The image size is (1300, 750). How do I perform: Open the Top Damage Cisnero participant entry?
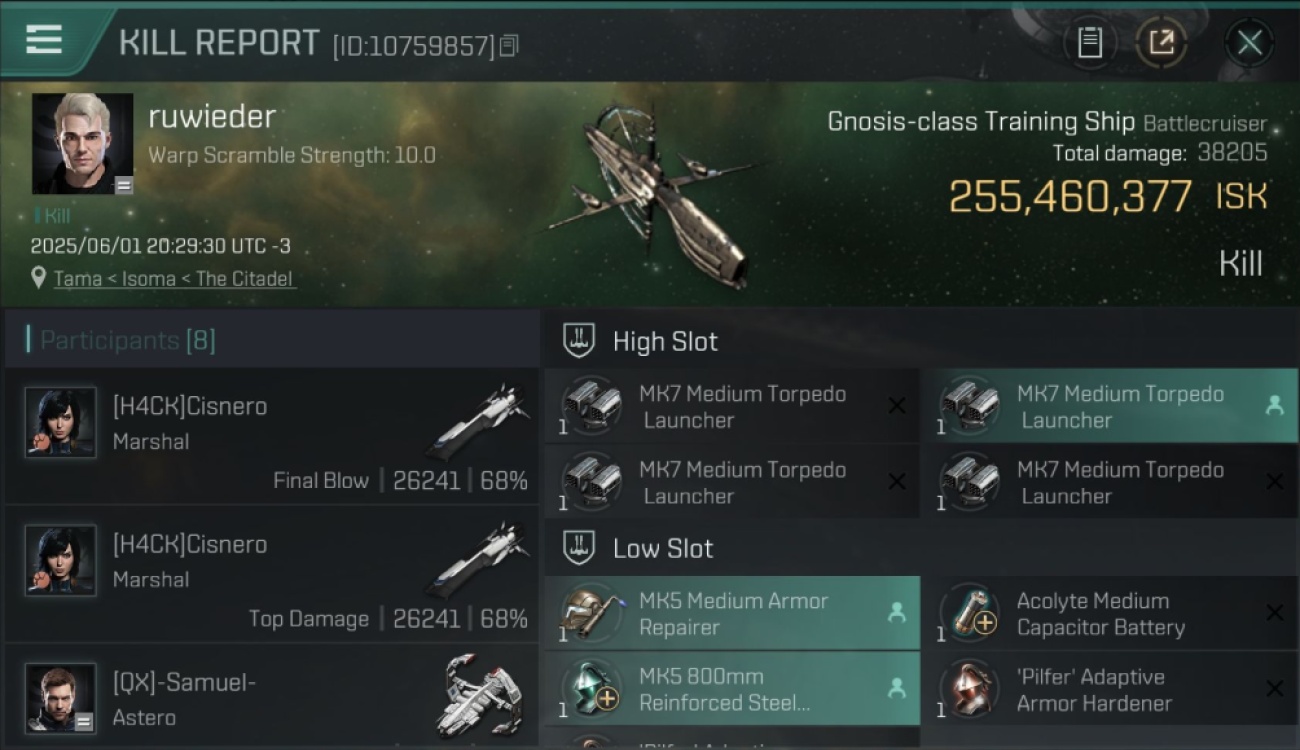coord(272,576)
